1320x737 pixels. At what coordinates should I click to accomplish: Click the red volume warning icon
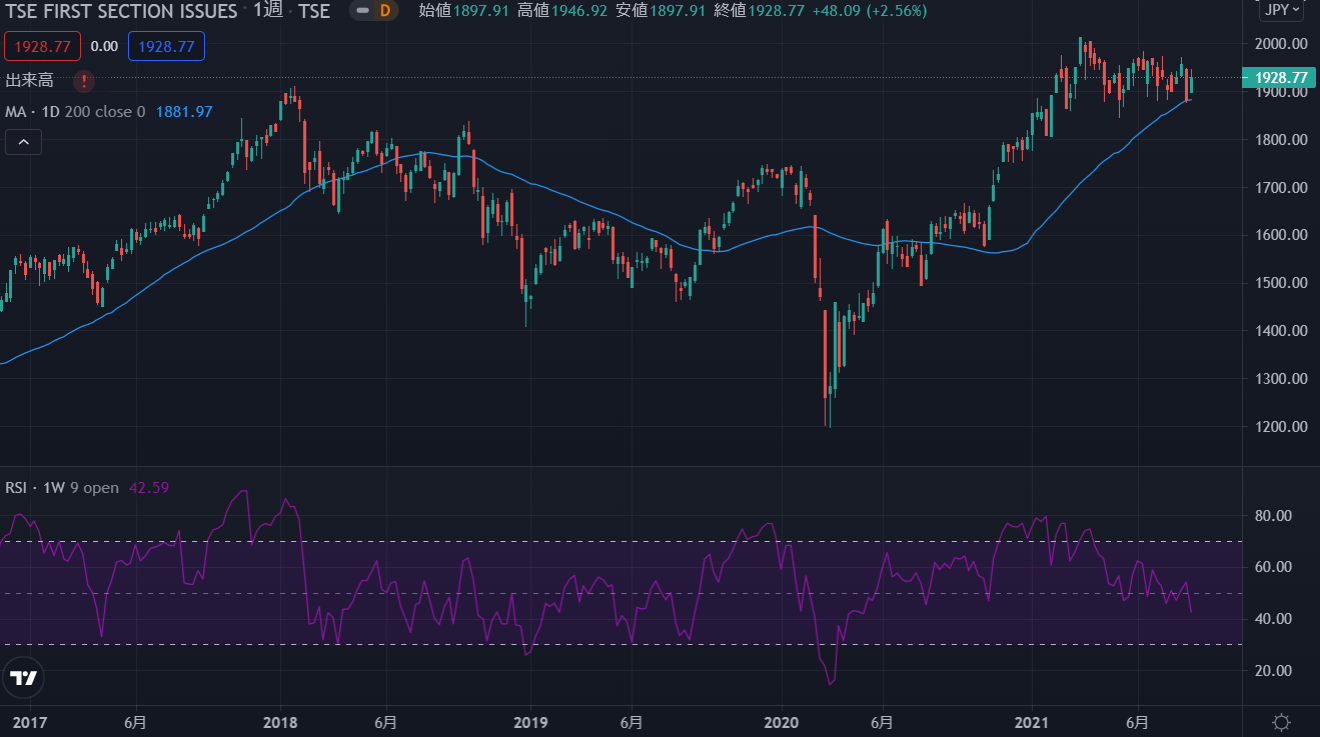pyautogui.click(x=85, y=80)
